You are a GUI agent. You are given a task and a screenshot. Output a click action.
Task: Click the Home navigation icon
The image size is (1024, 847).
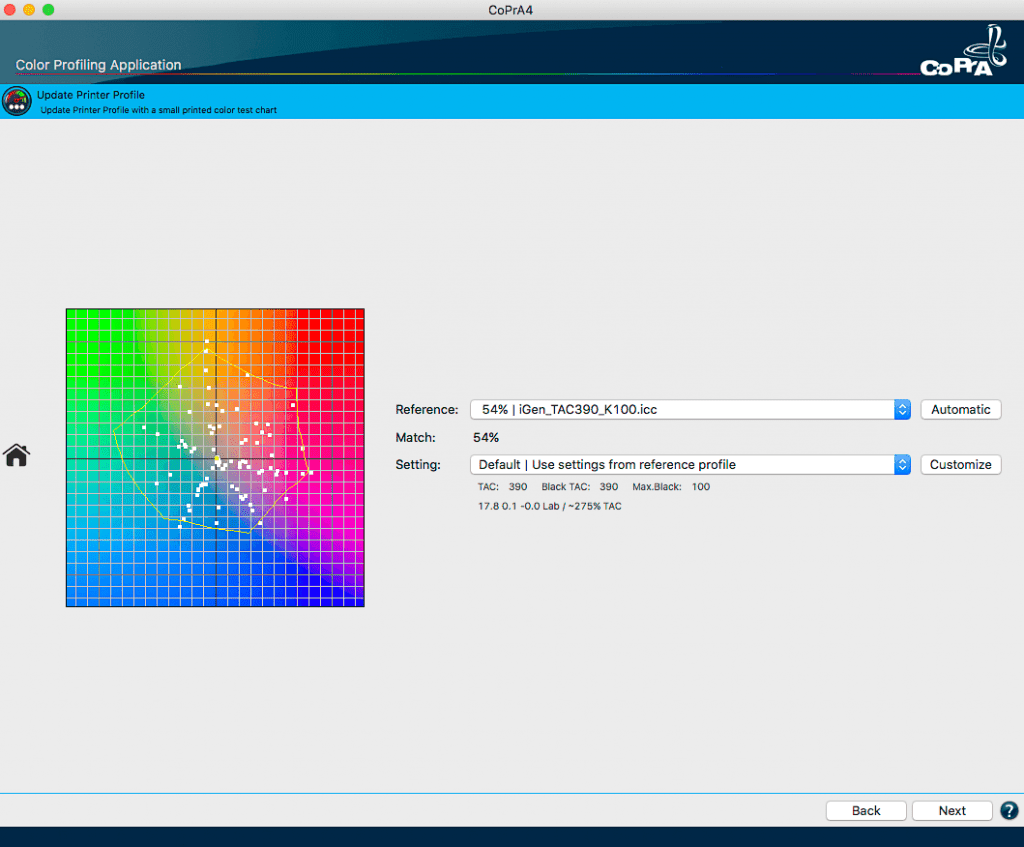16,455
